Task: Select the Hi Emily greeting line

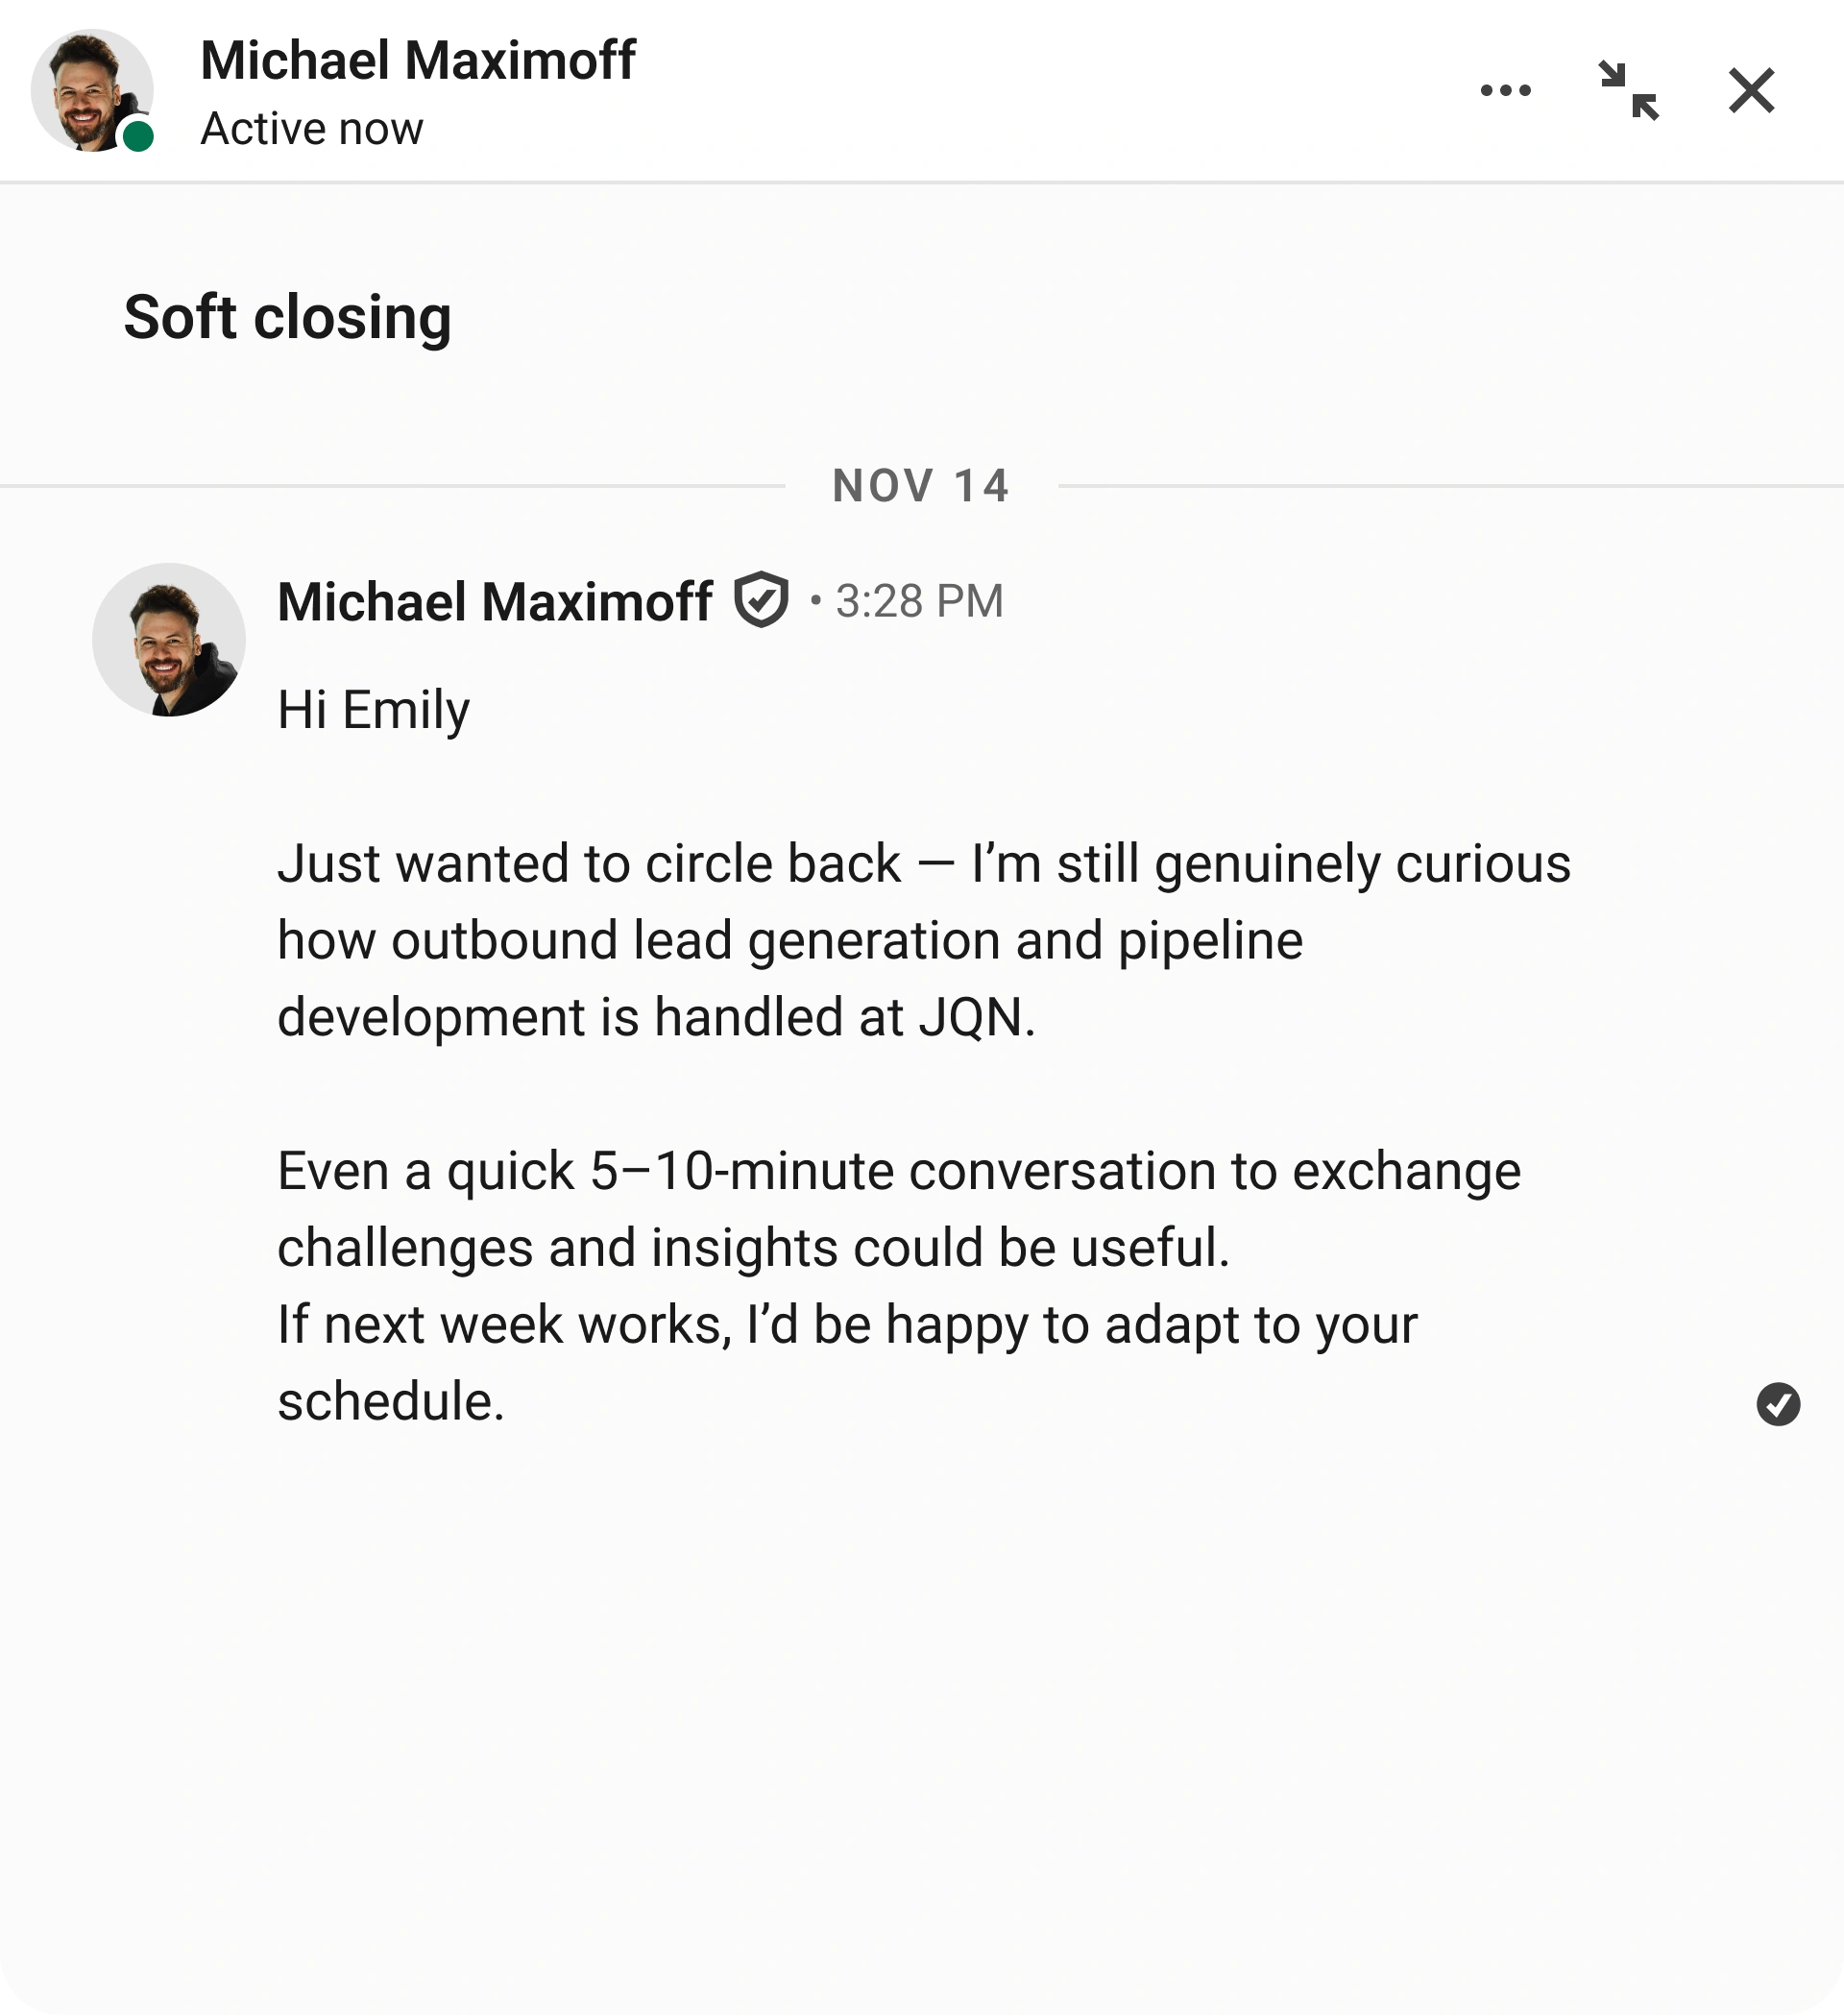Action: 373,710
